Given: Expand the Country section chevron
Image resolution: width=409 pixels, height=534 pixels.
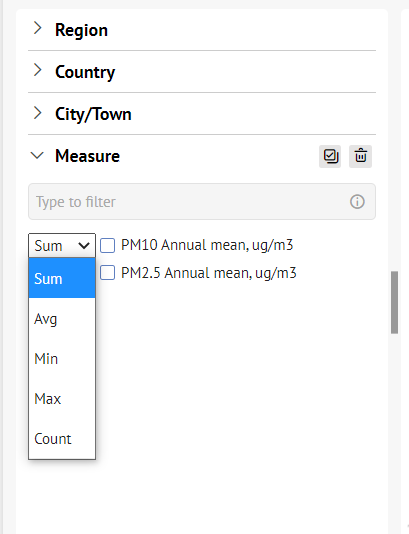Looking at the screenshot, I should (x=37, y=70).
